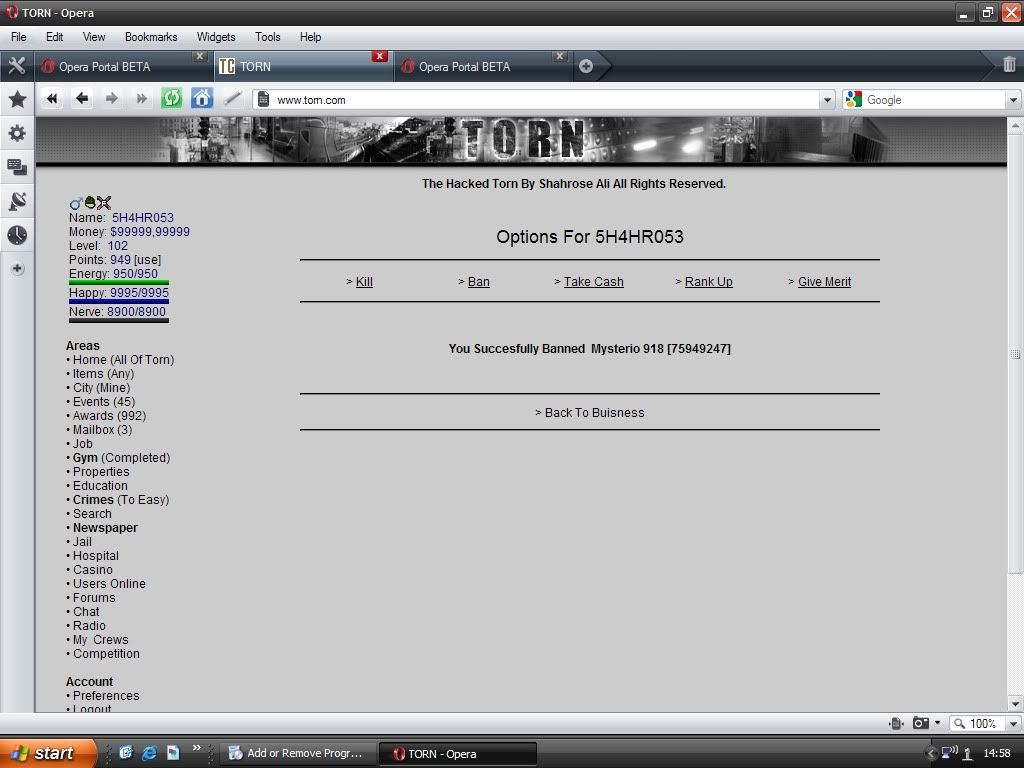The image size is (1024, 768).
Task: Click the page scrollbar down arrow
Action: coord(1015,704)
